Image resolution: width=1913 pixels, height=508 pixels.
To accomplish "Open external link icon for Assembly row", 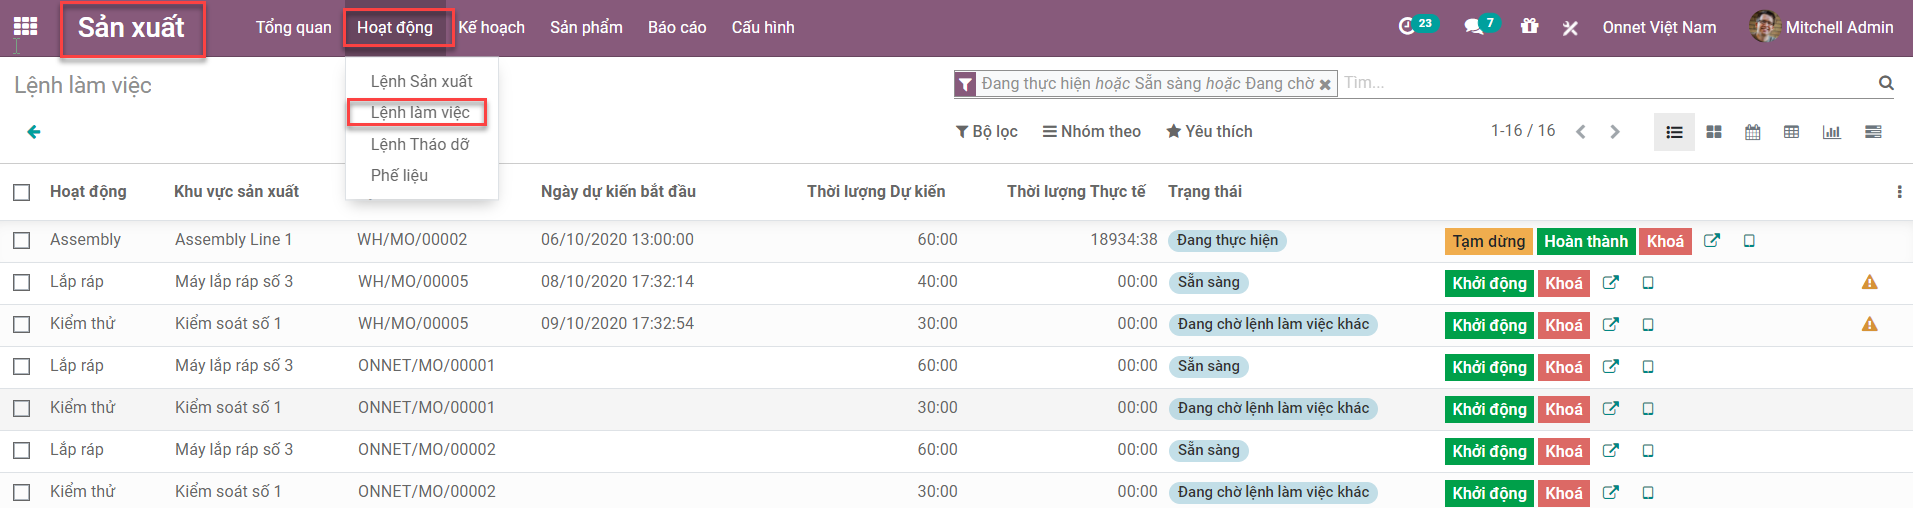I will [1712, 241].
